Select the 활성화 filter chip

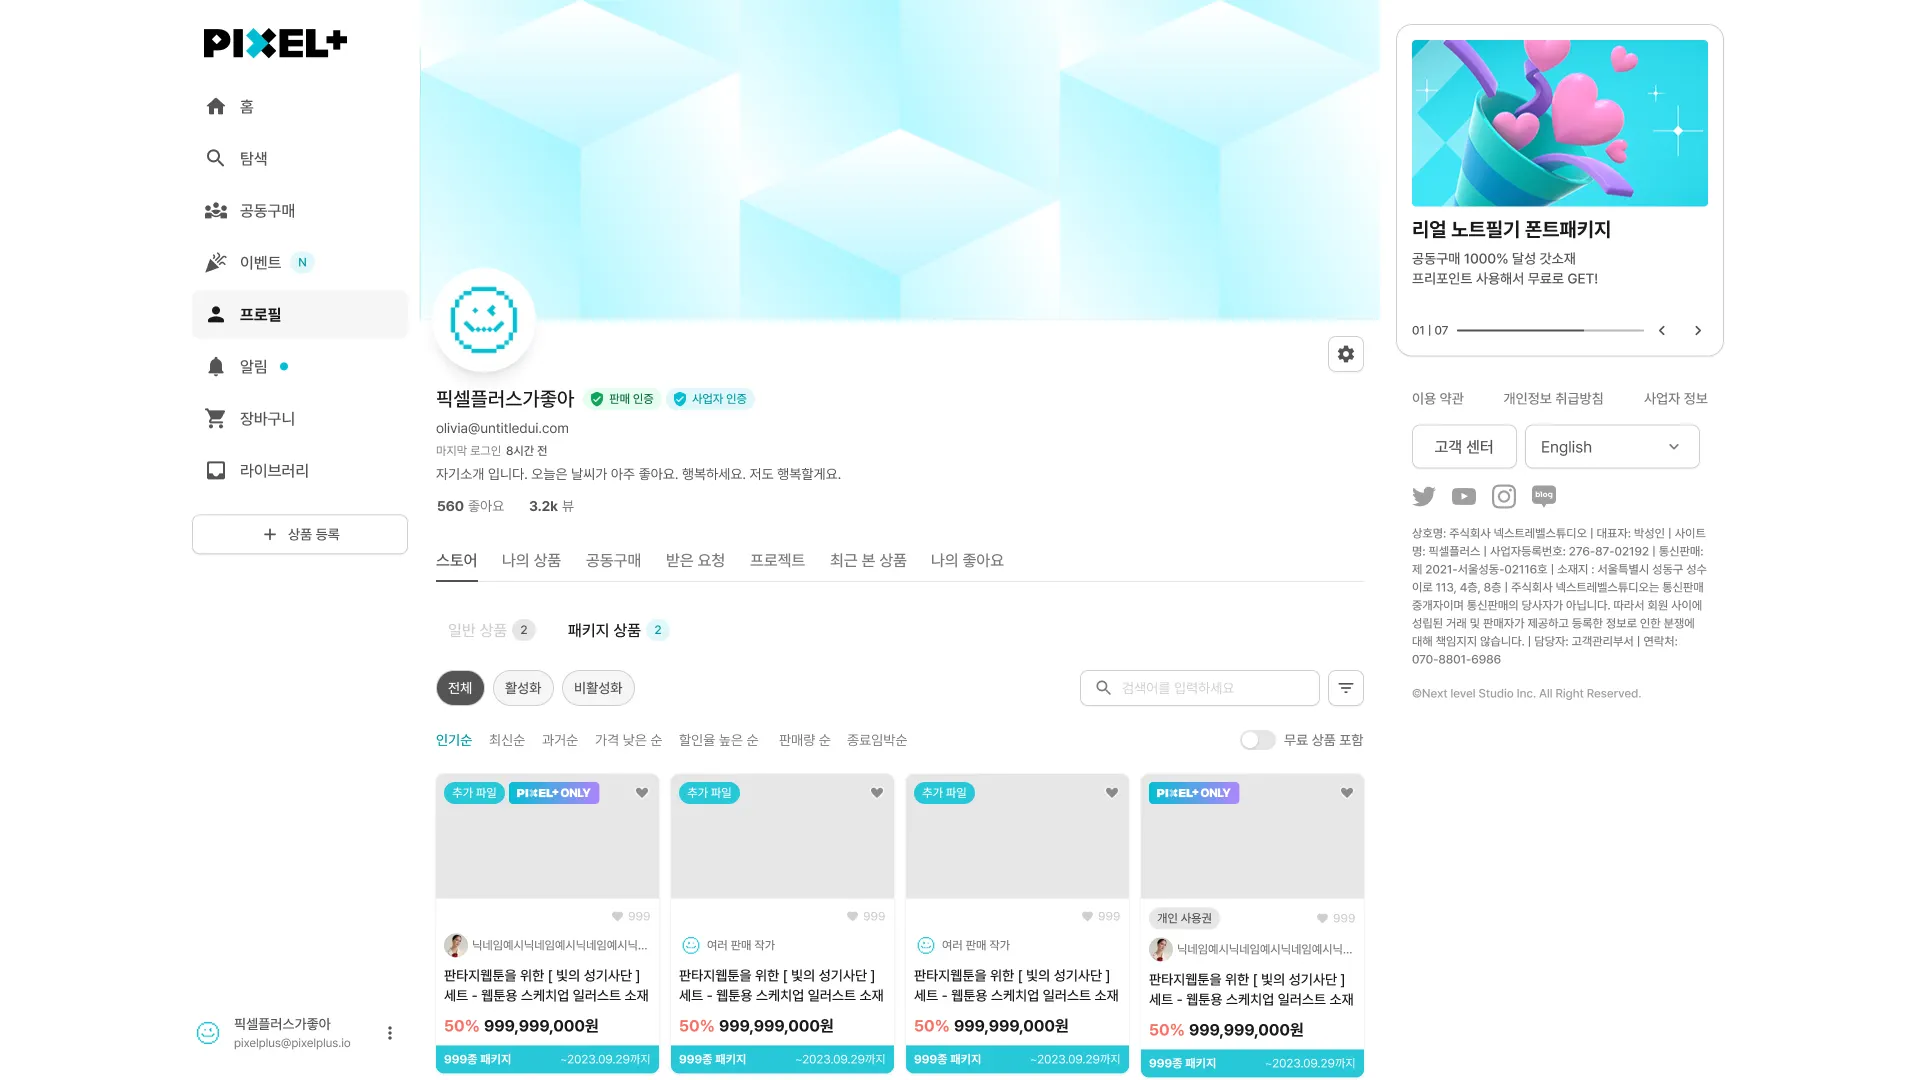pos(522,688)
